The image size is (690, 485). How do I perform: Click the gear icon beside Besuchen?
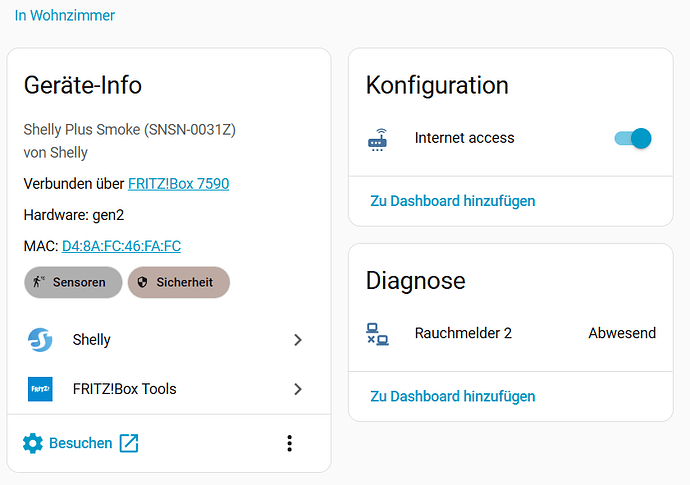click(x=33, y=443)
